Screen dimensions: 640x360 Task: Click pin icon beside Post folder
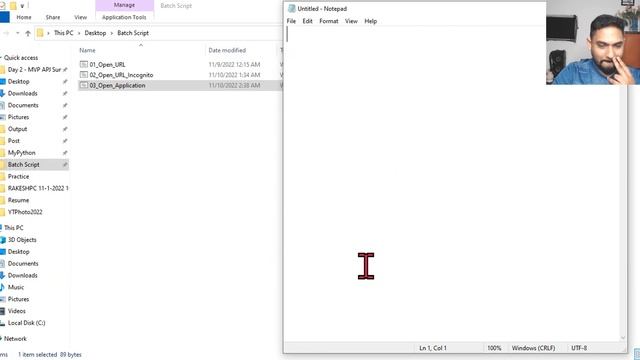(65, 141)
